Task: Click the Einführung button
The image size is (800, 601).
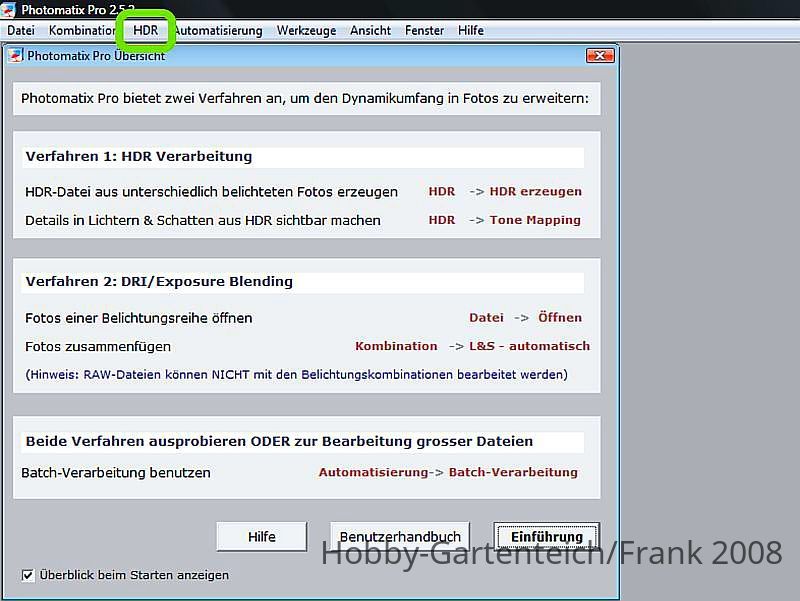Action: [546, 537]
